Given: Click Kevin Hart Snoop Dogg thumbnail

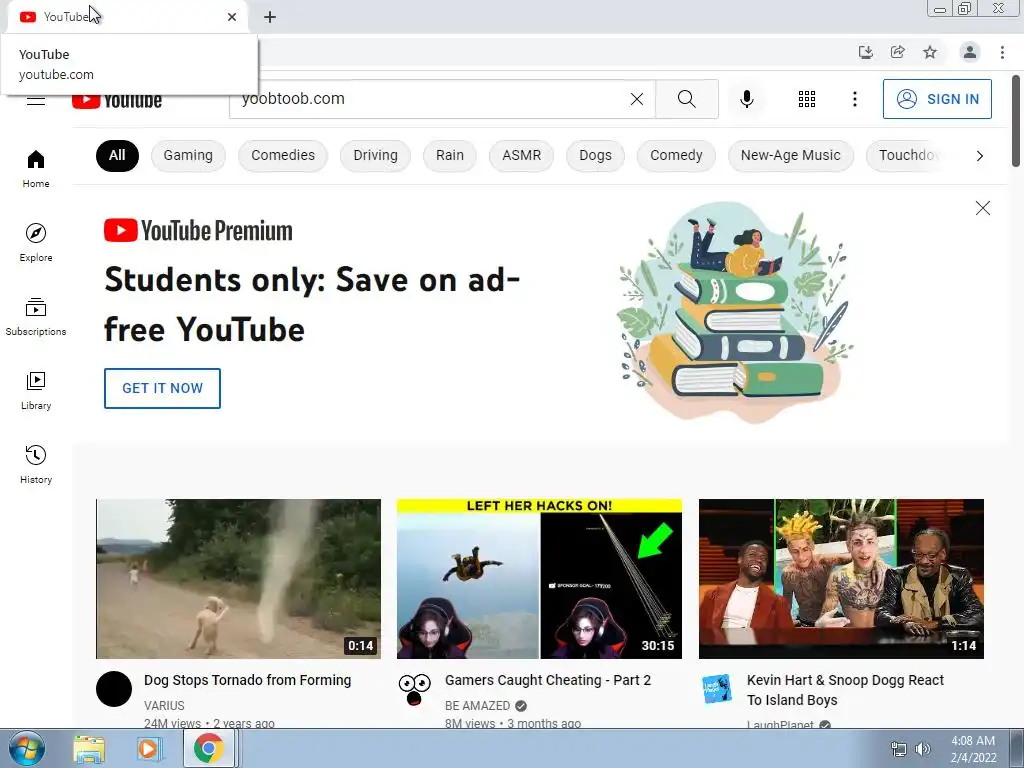Looking at the screenshot, I should (841, 579).
